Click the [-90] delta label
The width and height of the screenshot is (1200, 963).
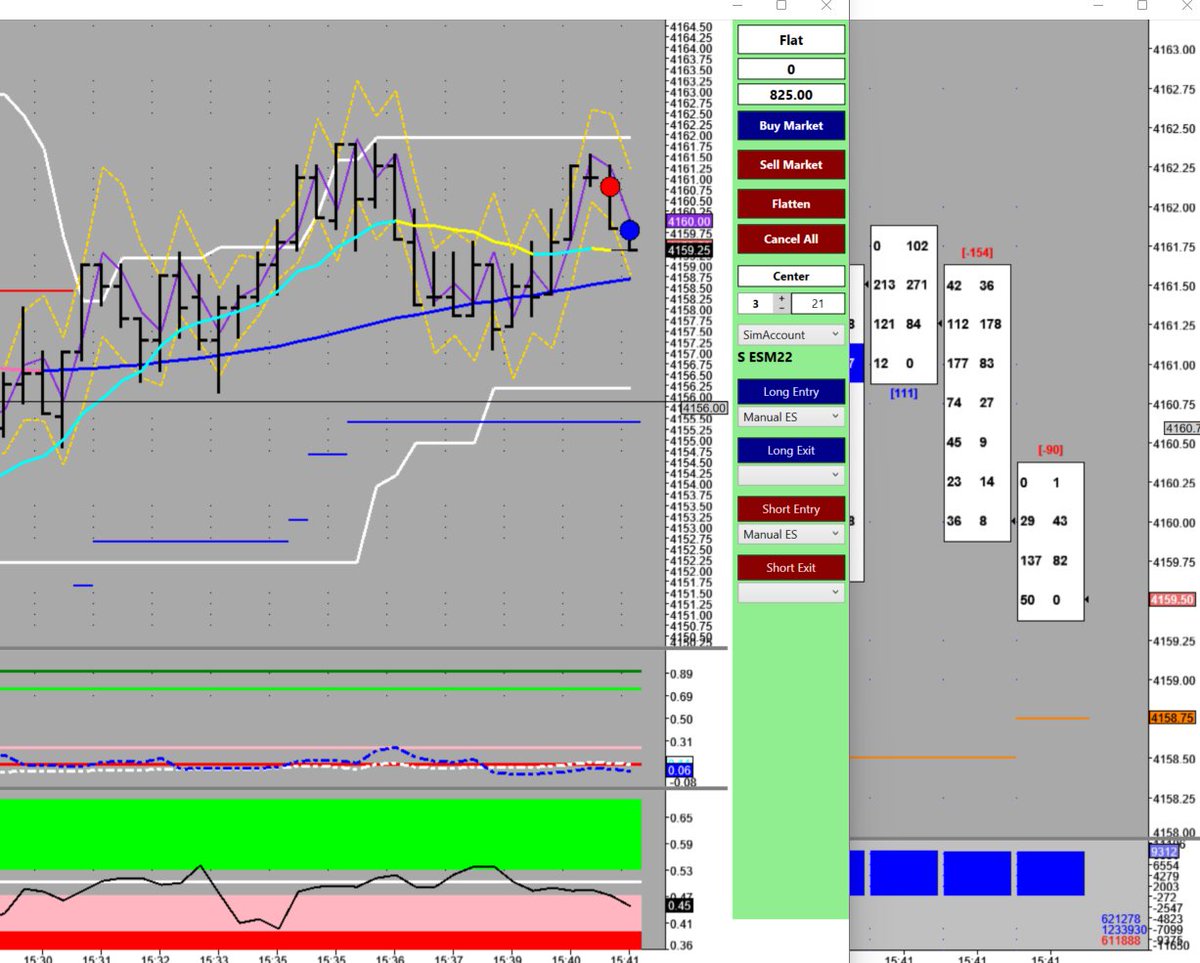point(1050,450)
